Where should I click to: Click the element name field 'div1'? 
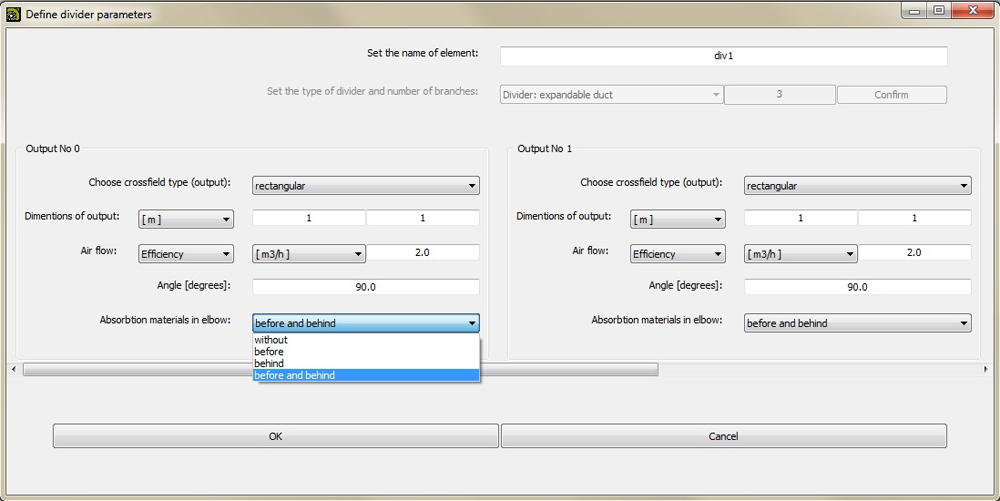coord(724,56)
